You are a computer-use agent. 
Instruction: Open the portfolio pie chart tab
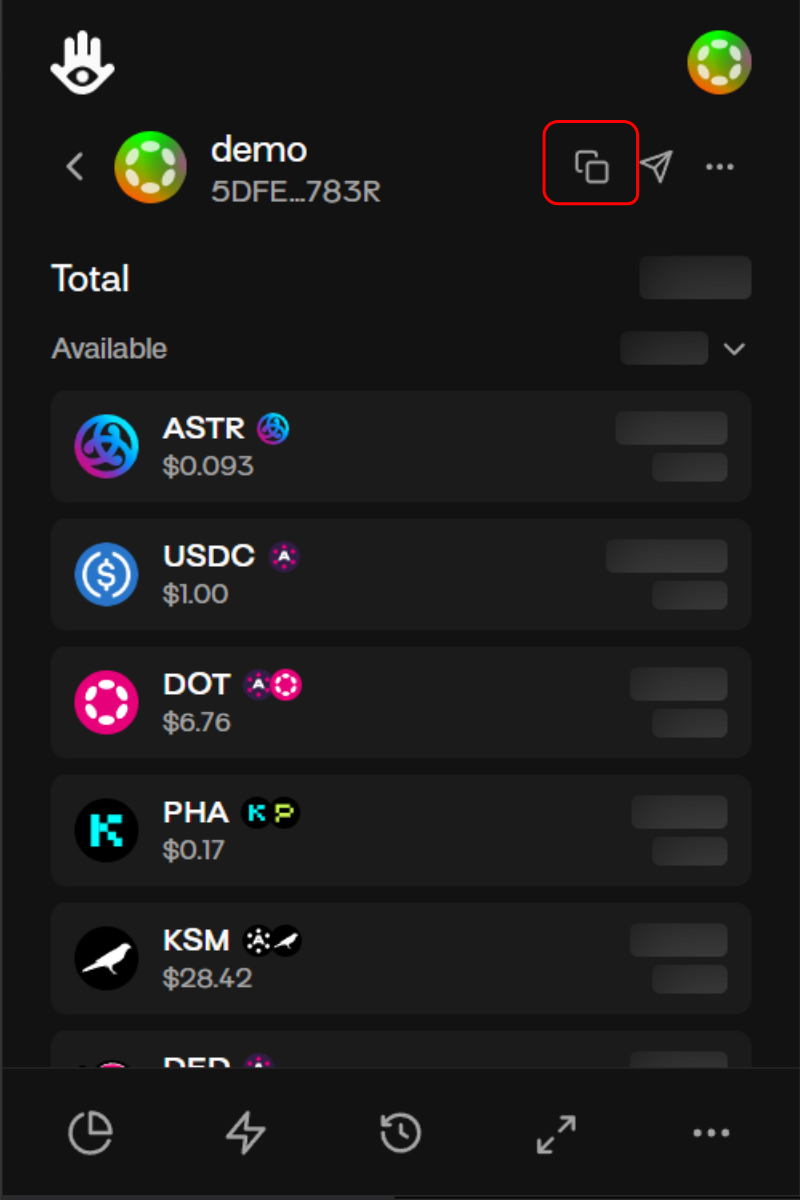pos(90,1133)
